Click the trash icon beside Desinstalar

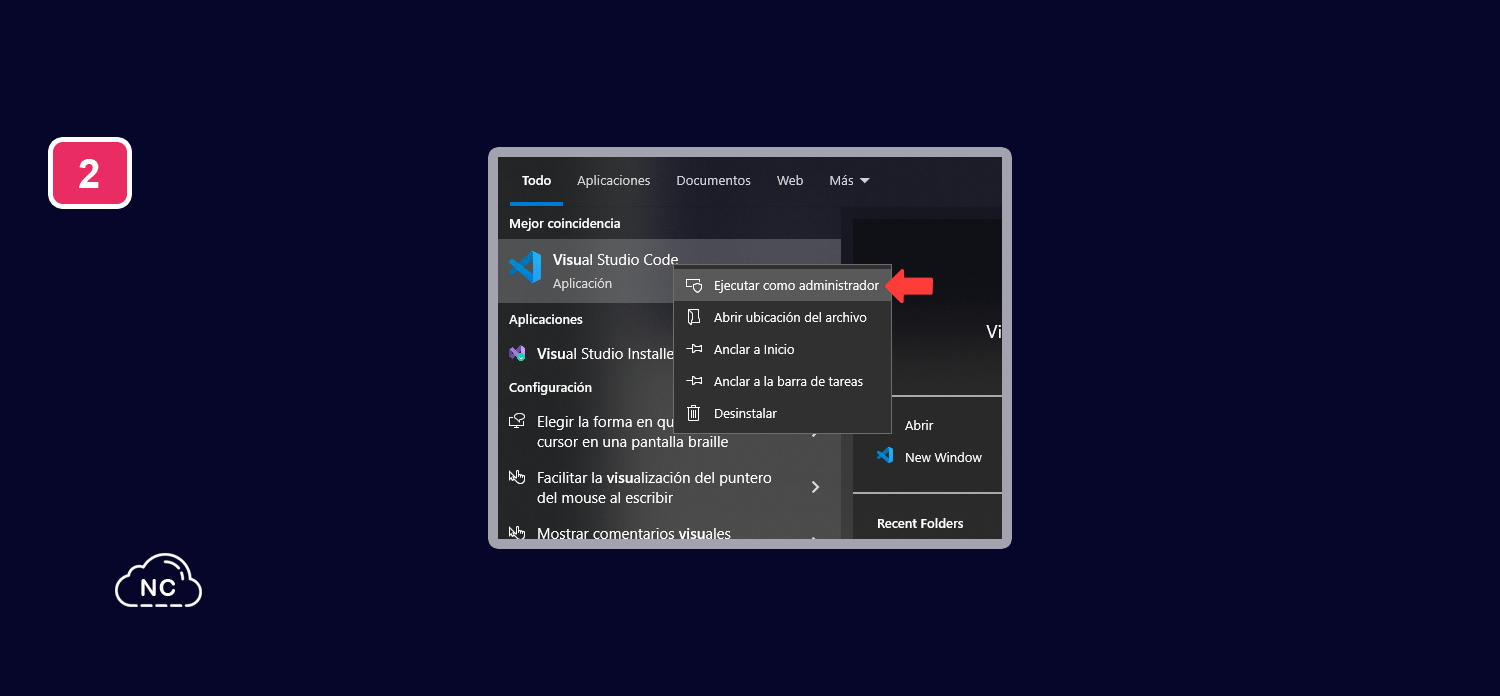[x=694, y=413]
